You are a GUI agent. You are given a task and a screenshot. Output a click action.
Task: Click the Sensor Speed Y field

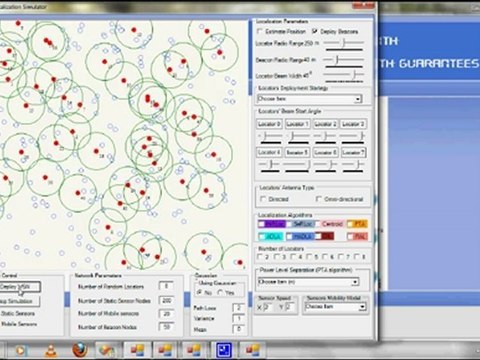coord(291,307)
